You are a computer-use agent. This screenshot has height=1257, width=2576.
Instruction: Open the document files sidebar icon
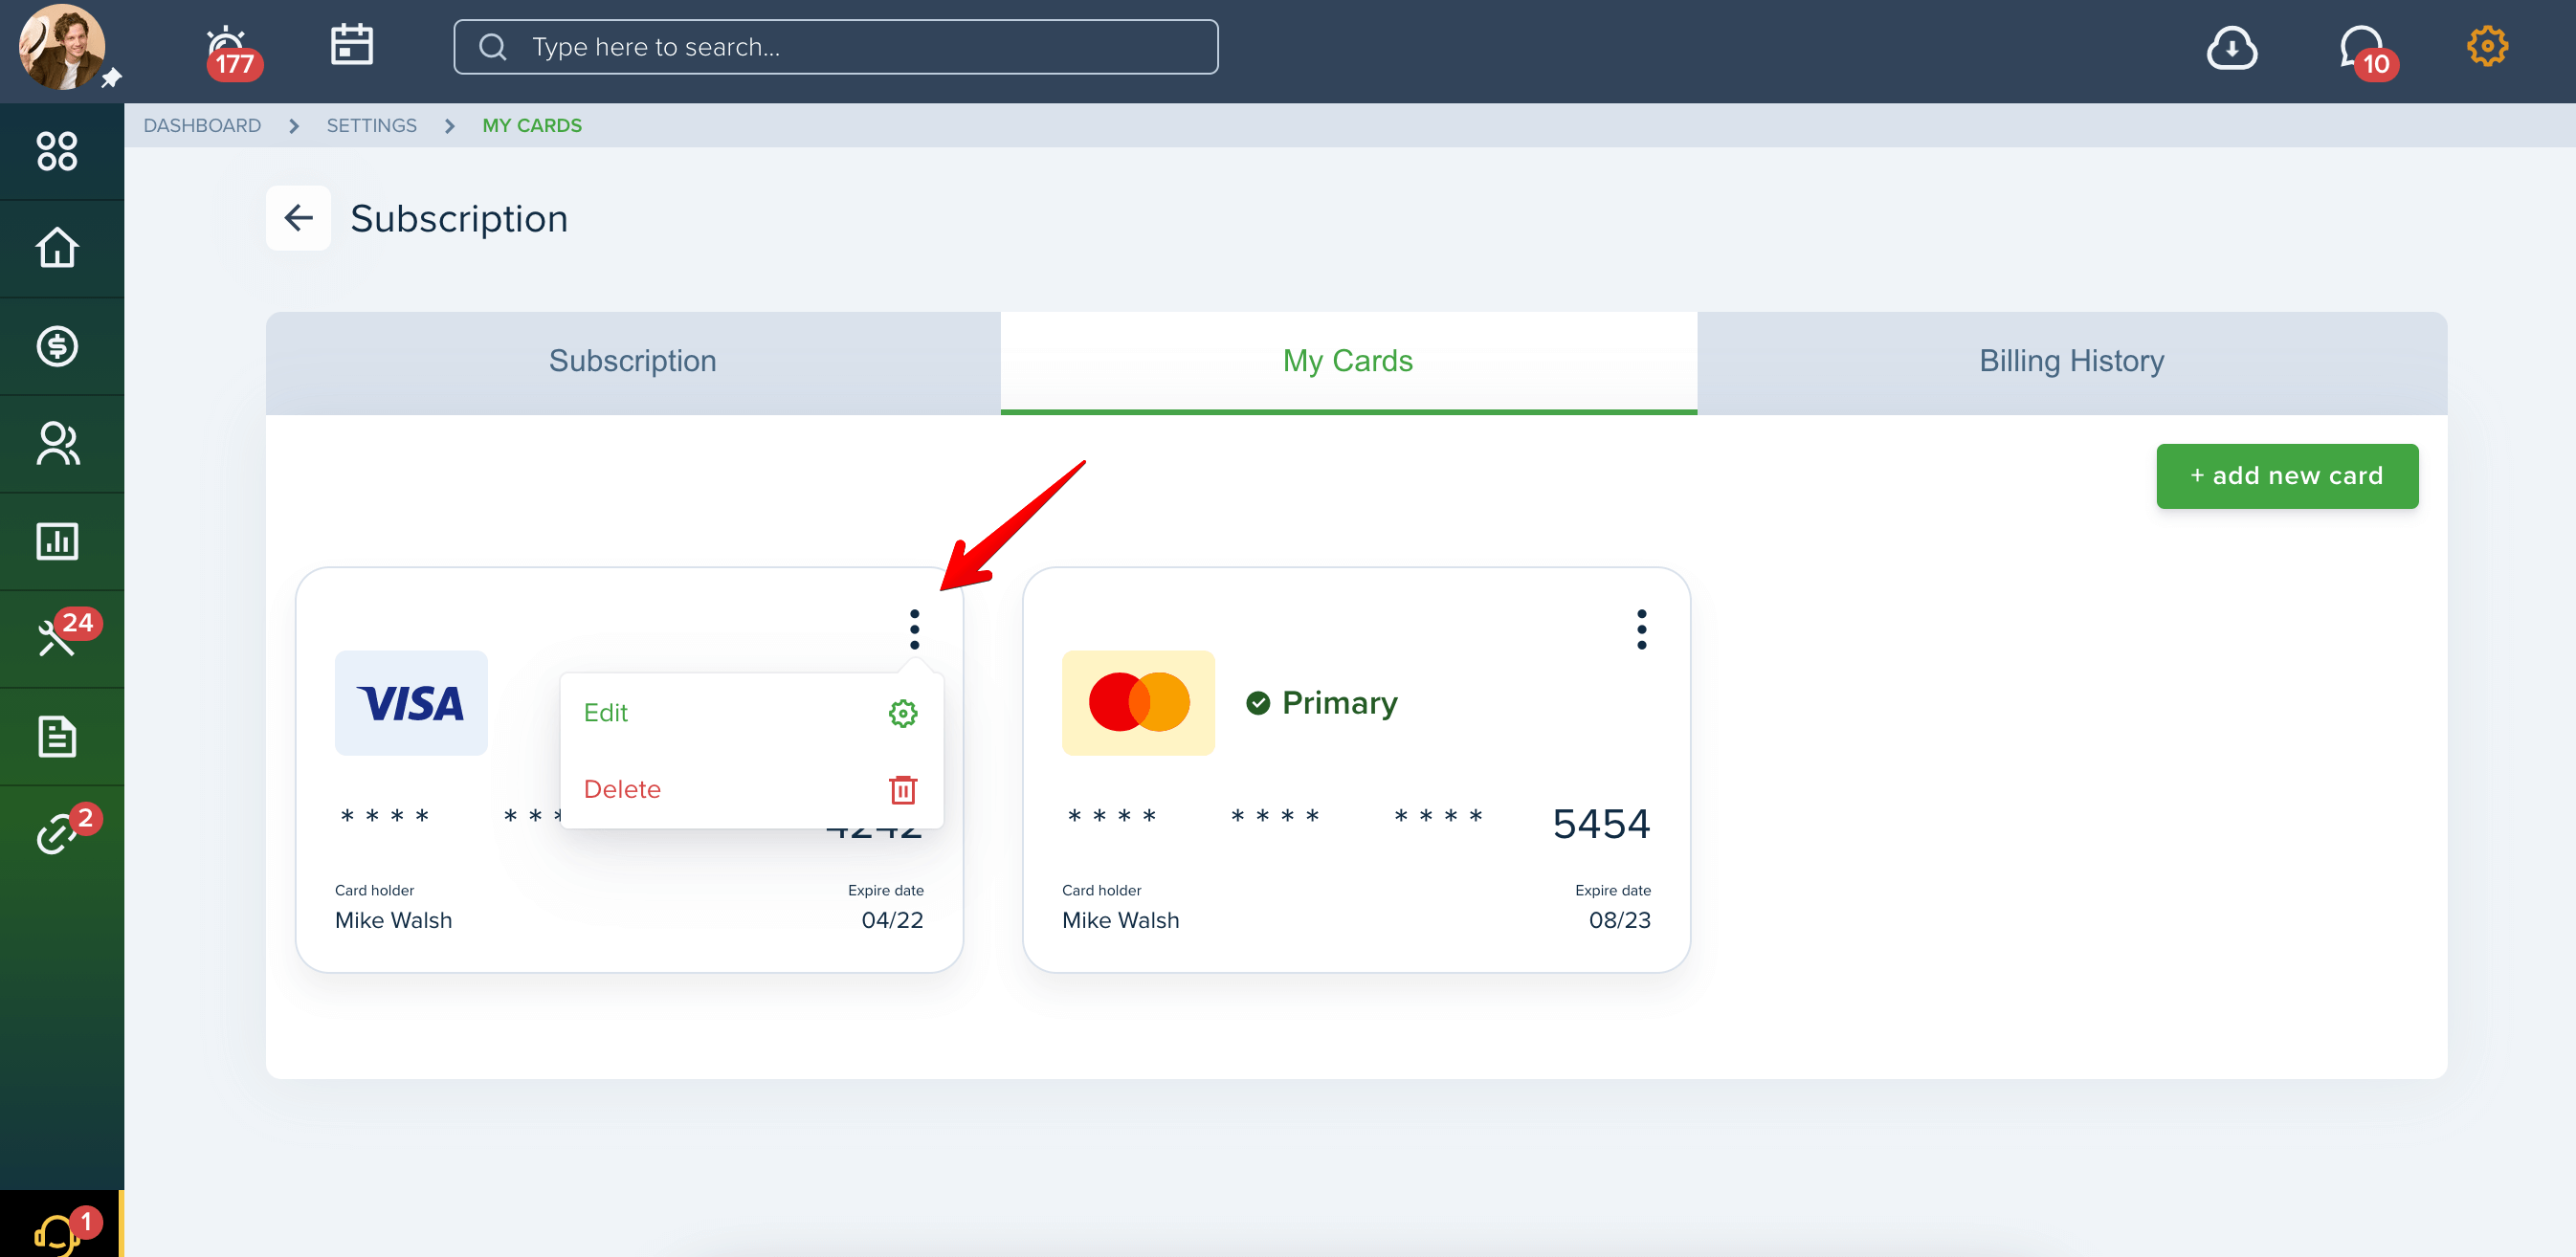57,737
